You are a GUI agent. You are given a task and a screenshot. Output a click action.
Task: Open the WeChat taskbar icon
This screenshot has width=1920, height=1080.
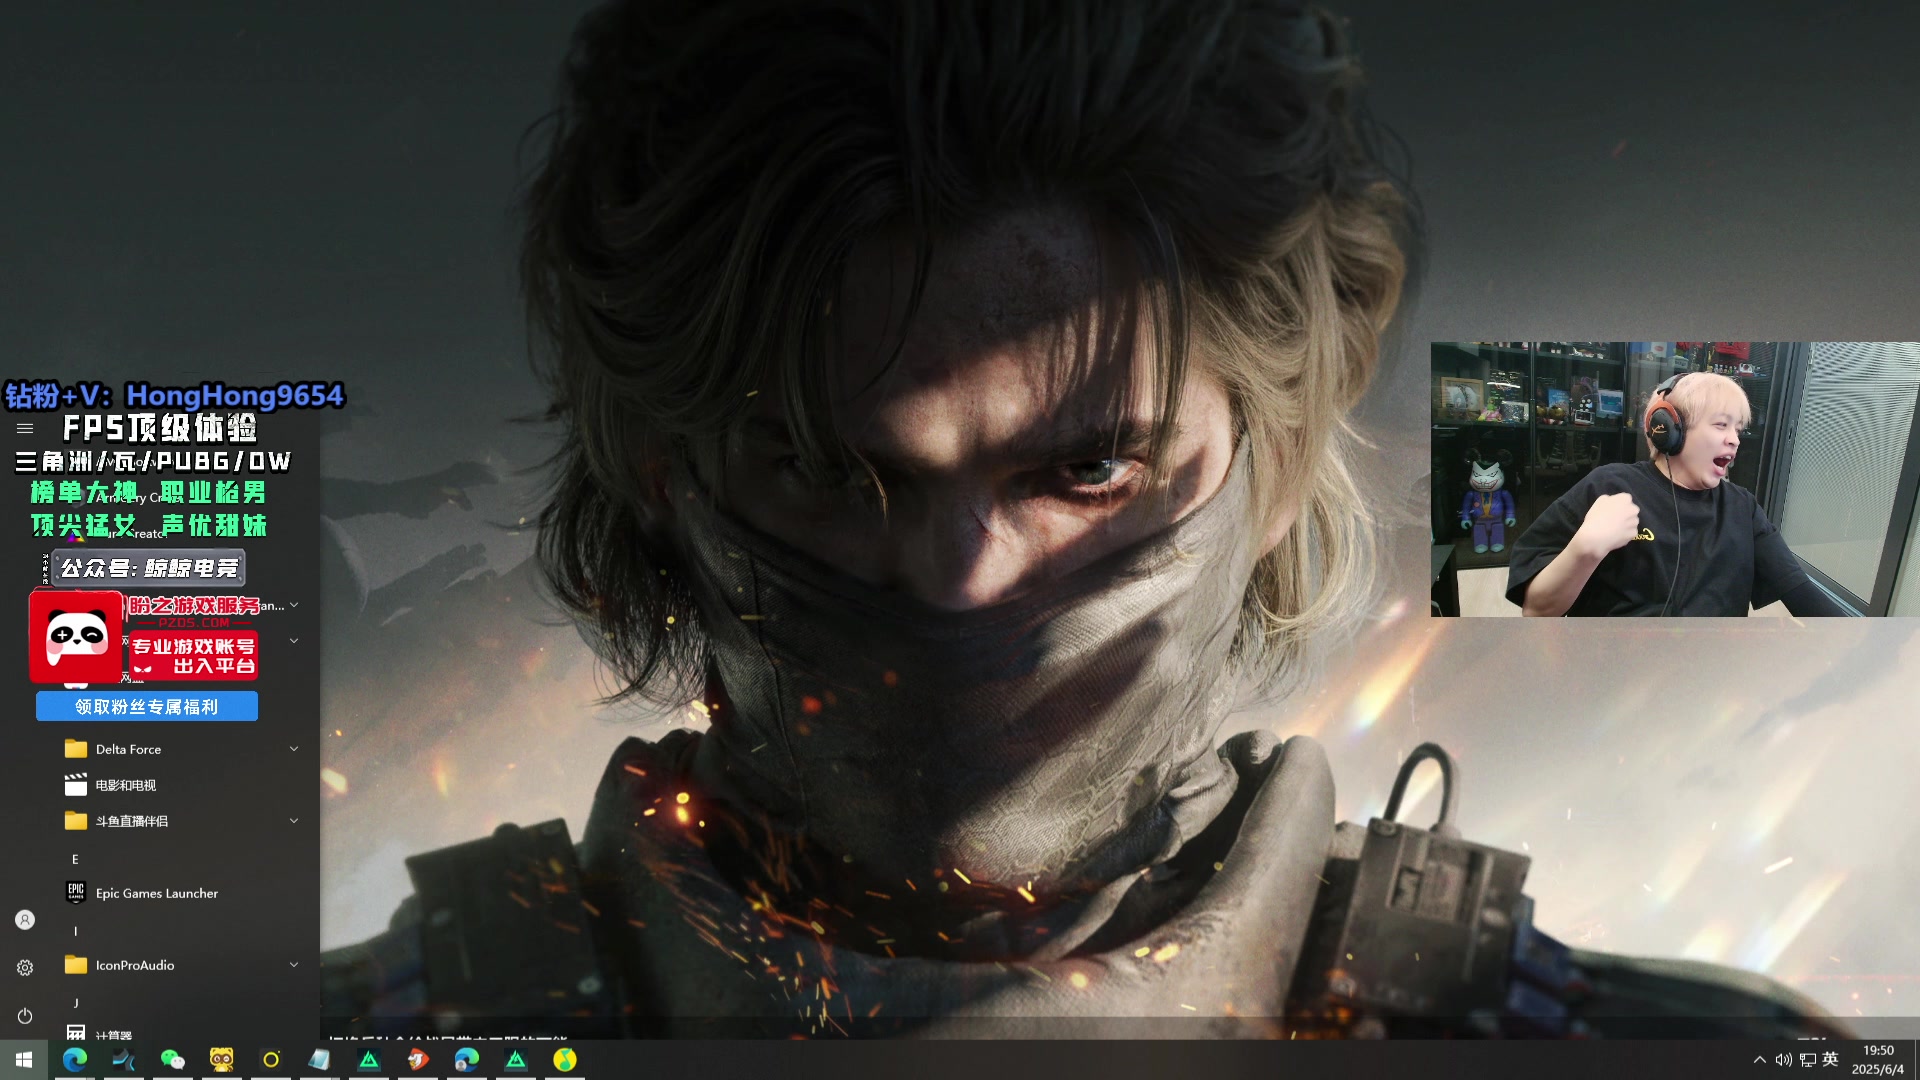point(173,1059)
